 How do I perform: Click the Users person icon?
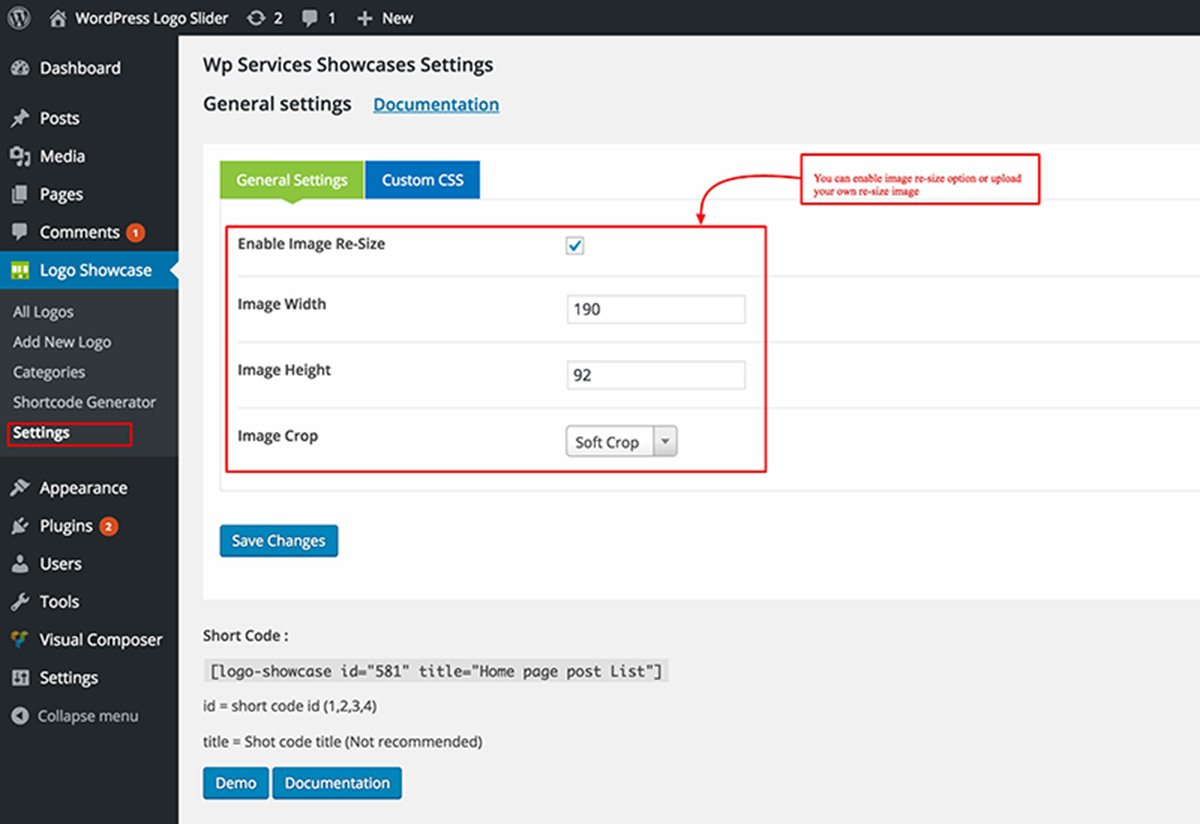coord(20,564)
